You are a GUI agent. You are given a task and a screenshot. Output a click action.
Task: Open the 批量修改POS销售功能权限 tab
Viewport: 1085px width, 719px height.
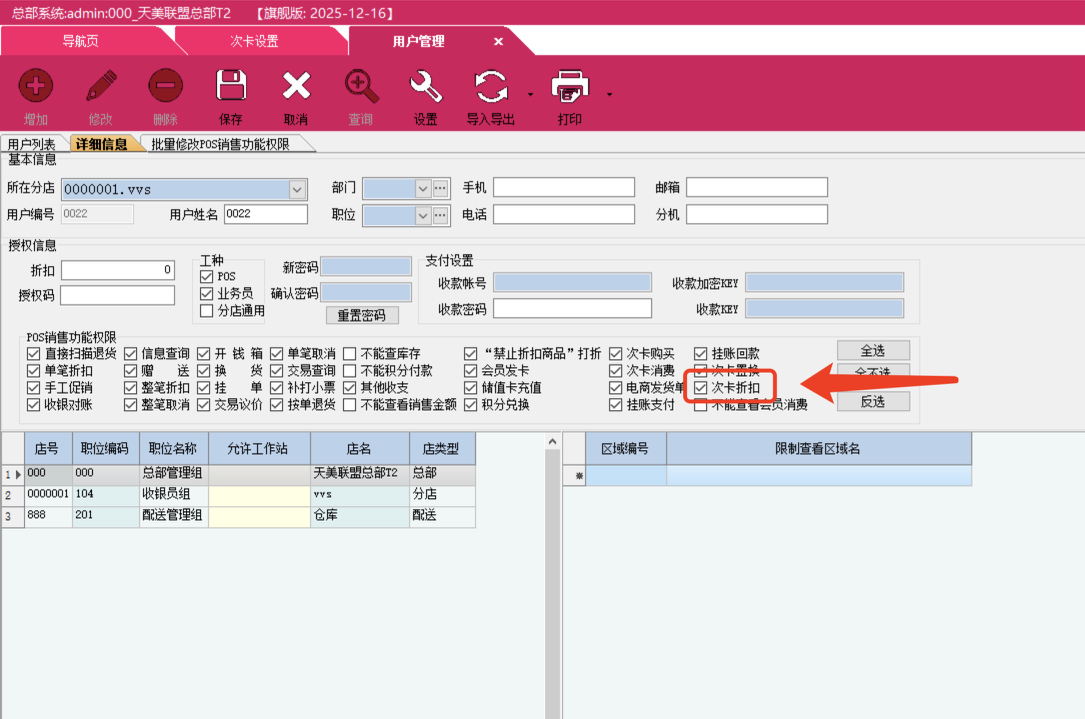pos(221,144)
